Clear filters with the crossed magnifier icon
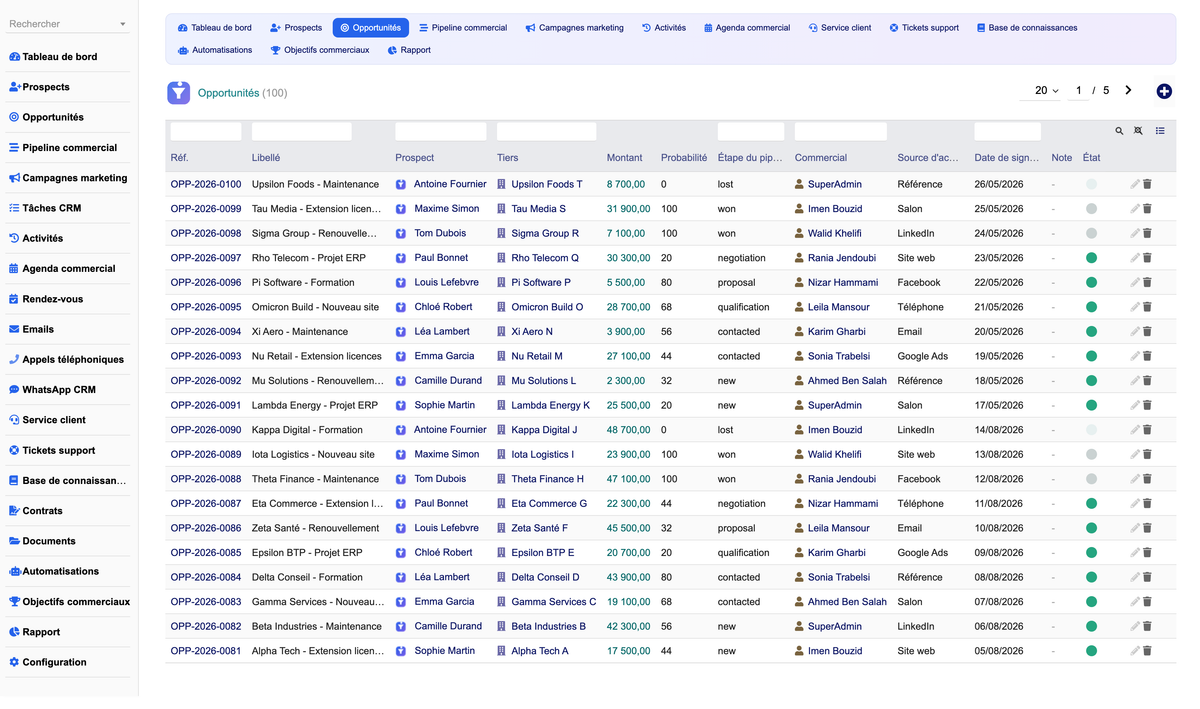1200x709 pixels. coord(1138,131)
